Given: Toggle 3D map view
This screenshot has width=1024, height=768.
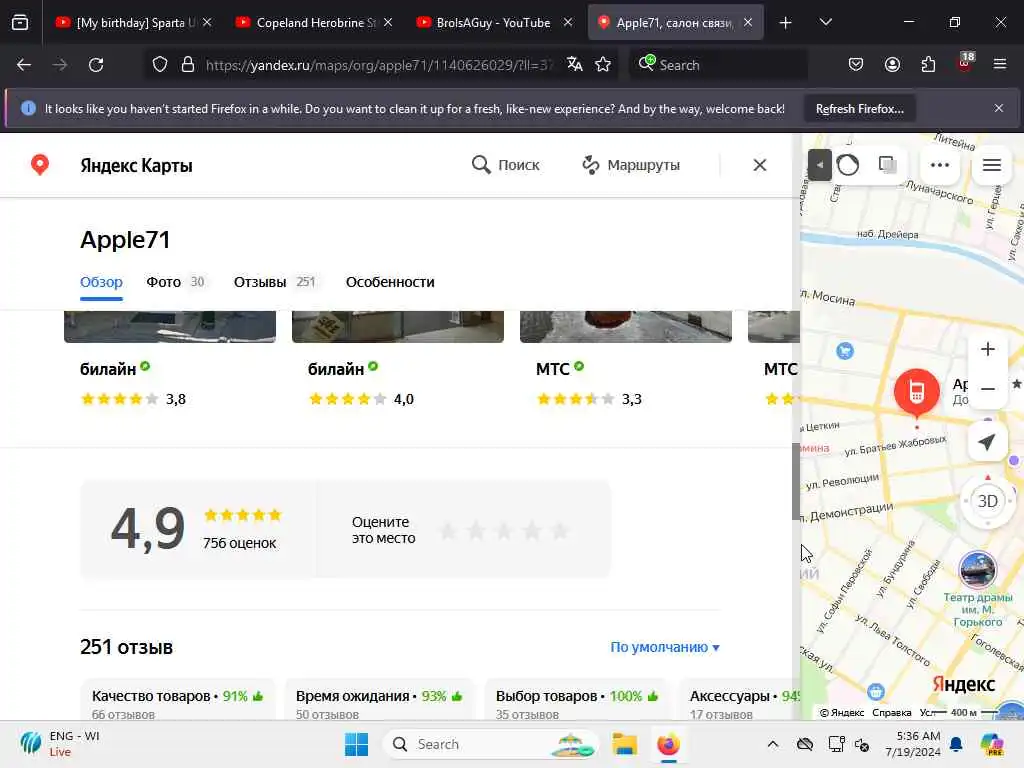Looking at the screenshot, I should (x=987, y=501).
